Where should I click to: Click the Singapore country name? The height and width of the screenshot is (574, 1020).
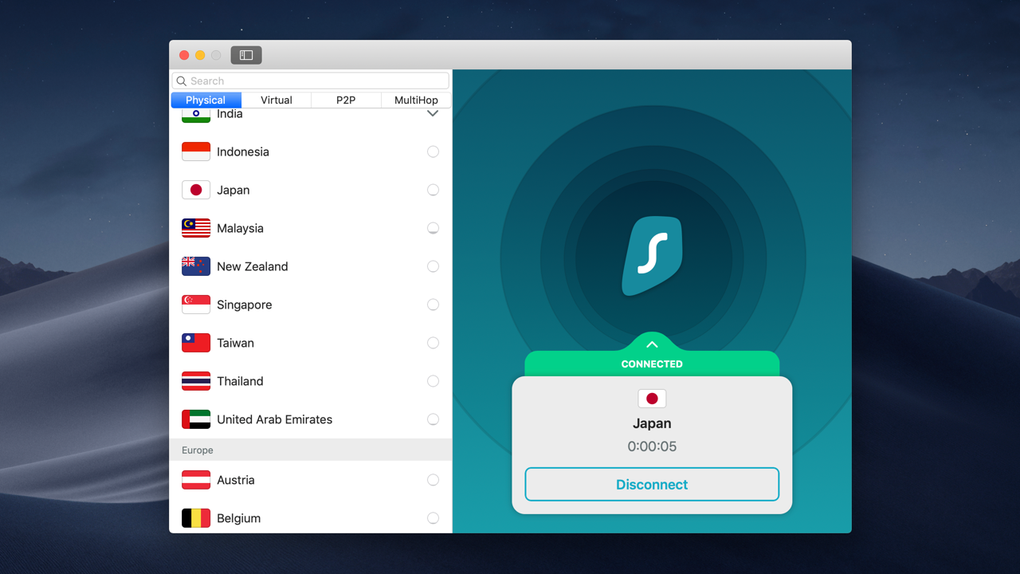point(245,305)
